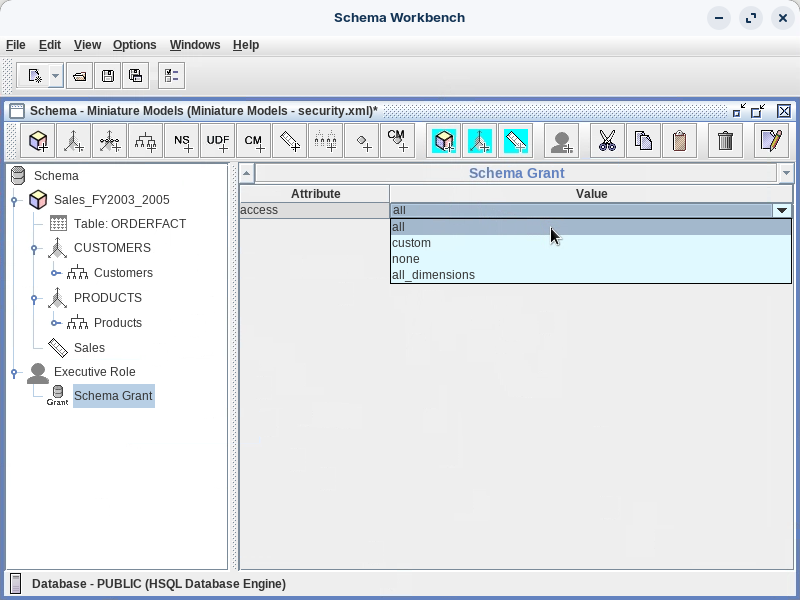Pick 'all_dimensions' access option

click(x=433, y=275)
